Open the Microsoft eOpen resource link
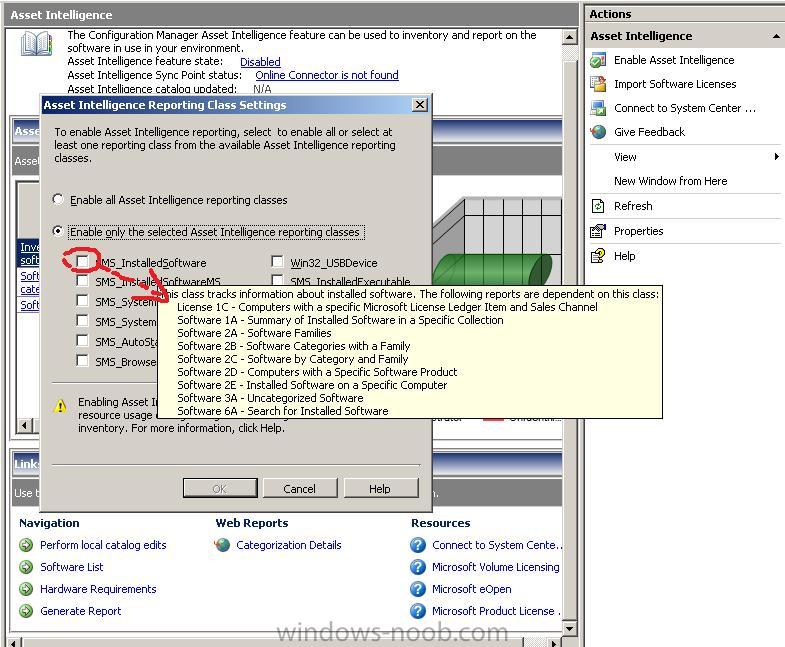Screen dimensions: 785x647 [472, 589]
